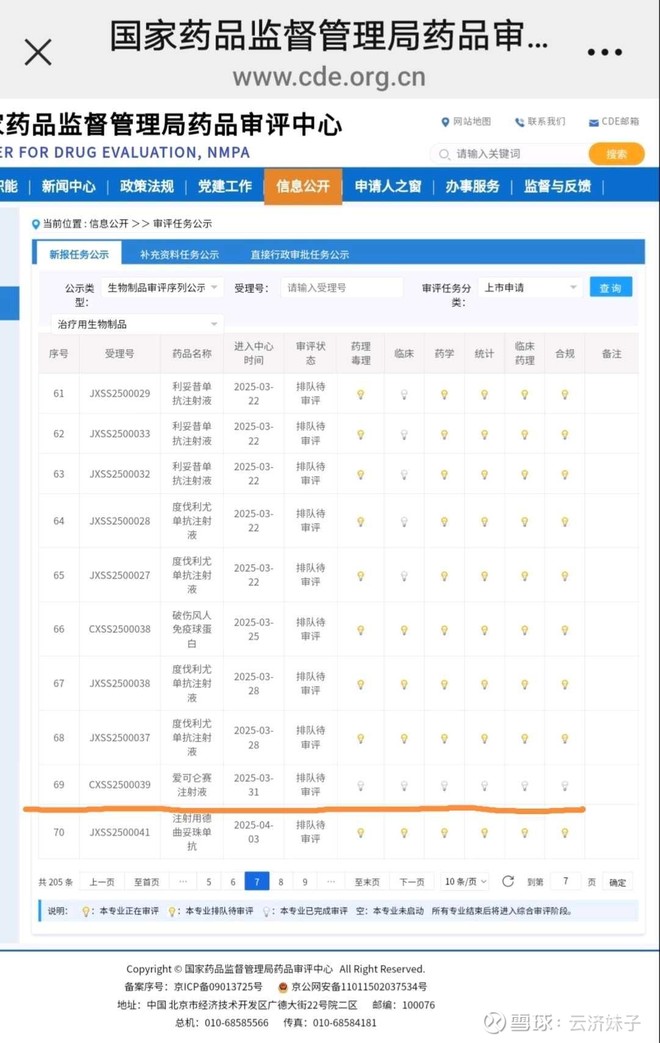Click the 请输入关键词 search field
The height and width of the screenshot is (1043, 660).
[510, 154]
